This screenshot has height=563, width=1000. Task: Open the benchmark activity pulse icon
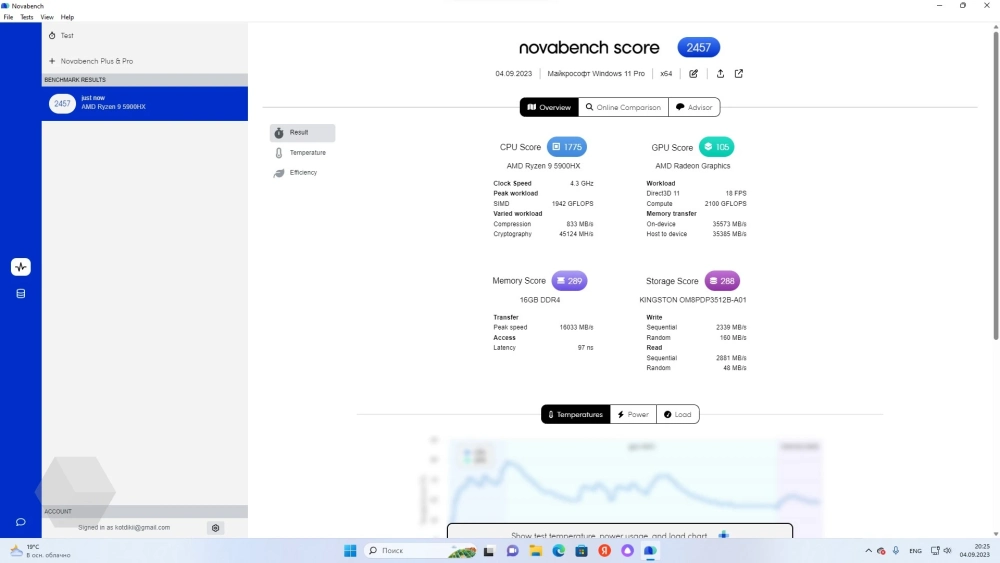coord(20,267)
